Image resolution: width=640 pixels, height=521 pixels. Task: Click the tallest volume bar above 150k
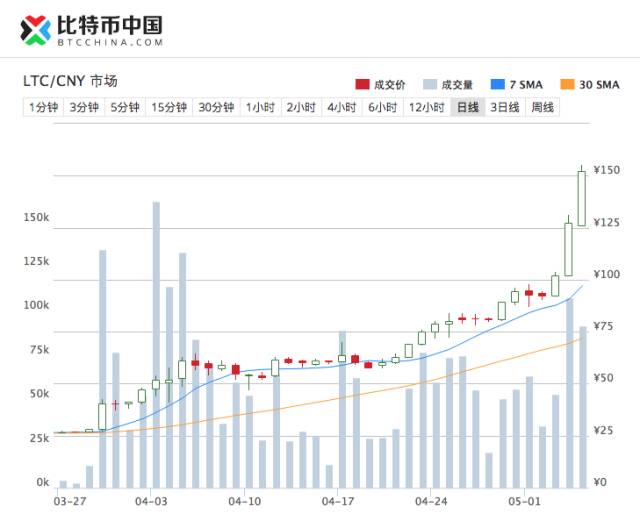pyautogui.click(x=156, y=345)
